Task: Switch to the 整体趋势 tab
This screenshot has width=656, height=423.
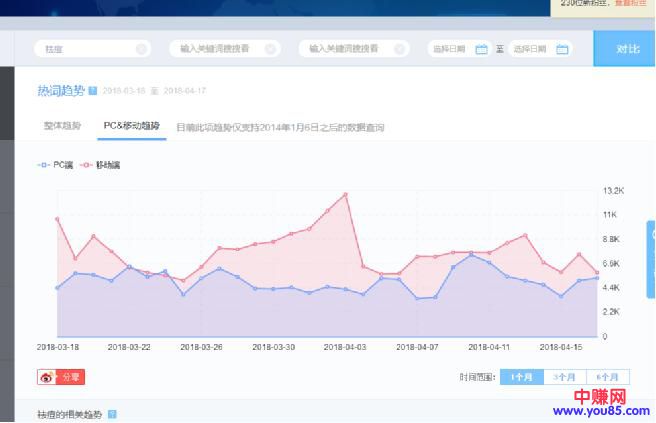Action: (62, 127)
